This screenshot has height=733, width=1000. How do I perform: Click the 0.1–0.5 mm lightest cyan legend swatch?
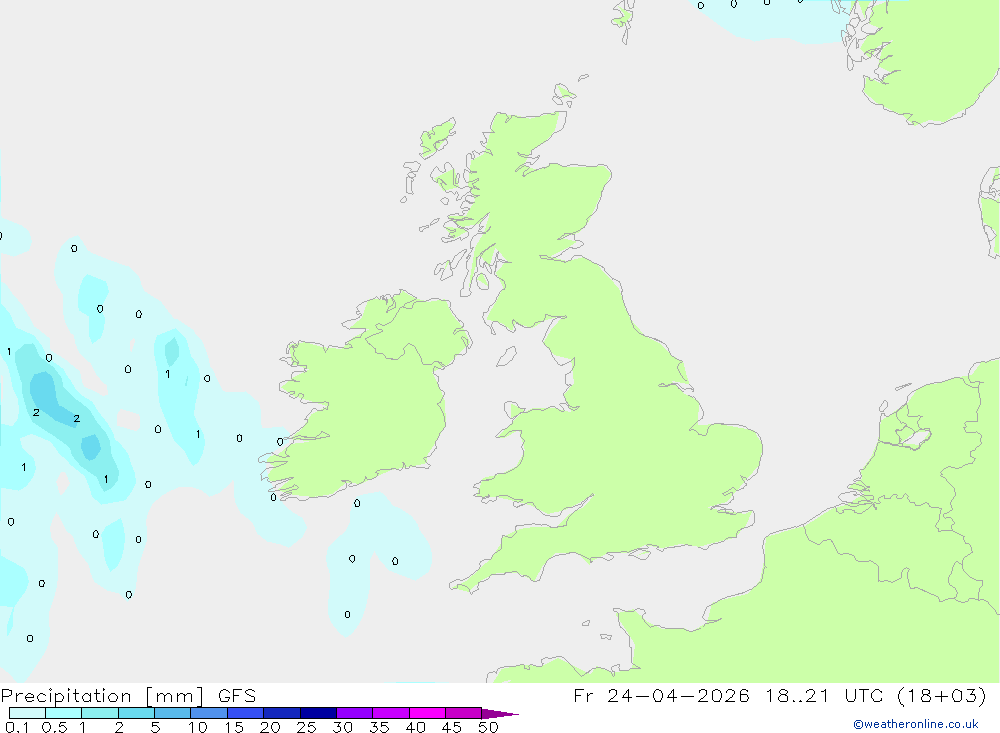[x=27, y=713]
